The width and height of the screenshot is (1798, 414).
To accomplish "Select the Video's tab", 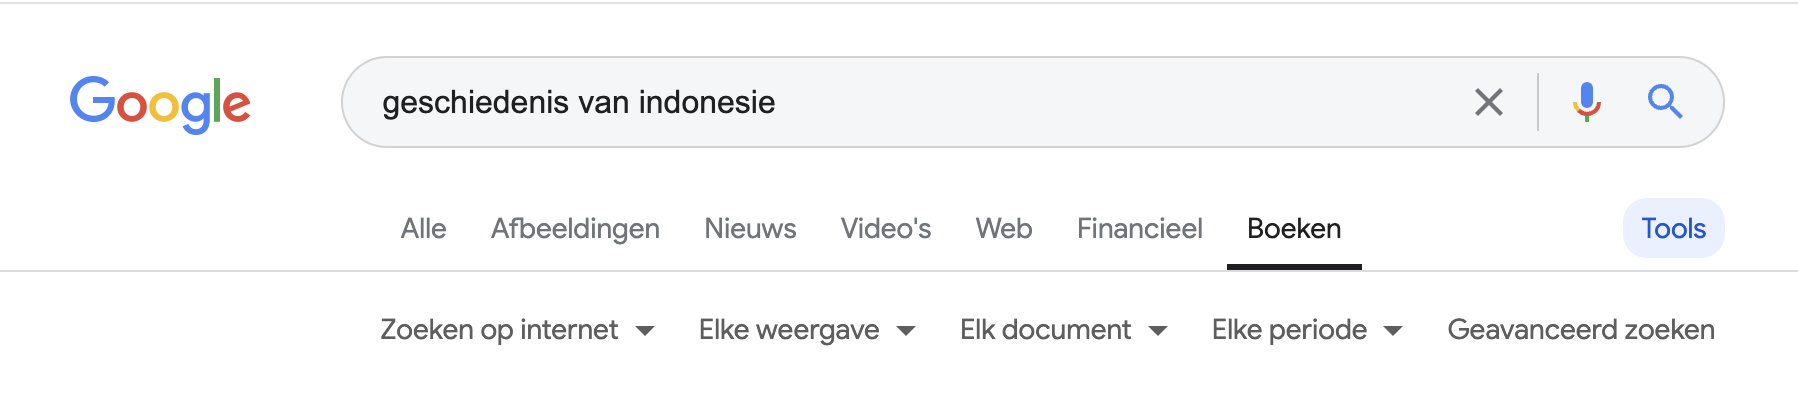I will point(885,229).
